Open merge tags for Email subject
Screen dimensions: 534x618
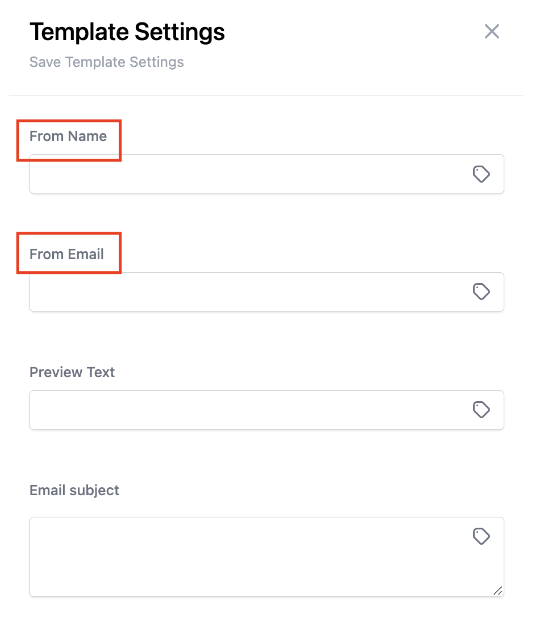(x=481, y=536)
